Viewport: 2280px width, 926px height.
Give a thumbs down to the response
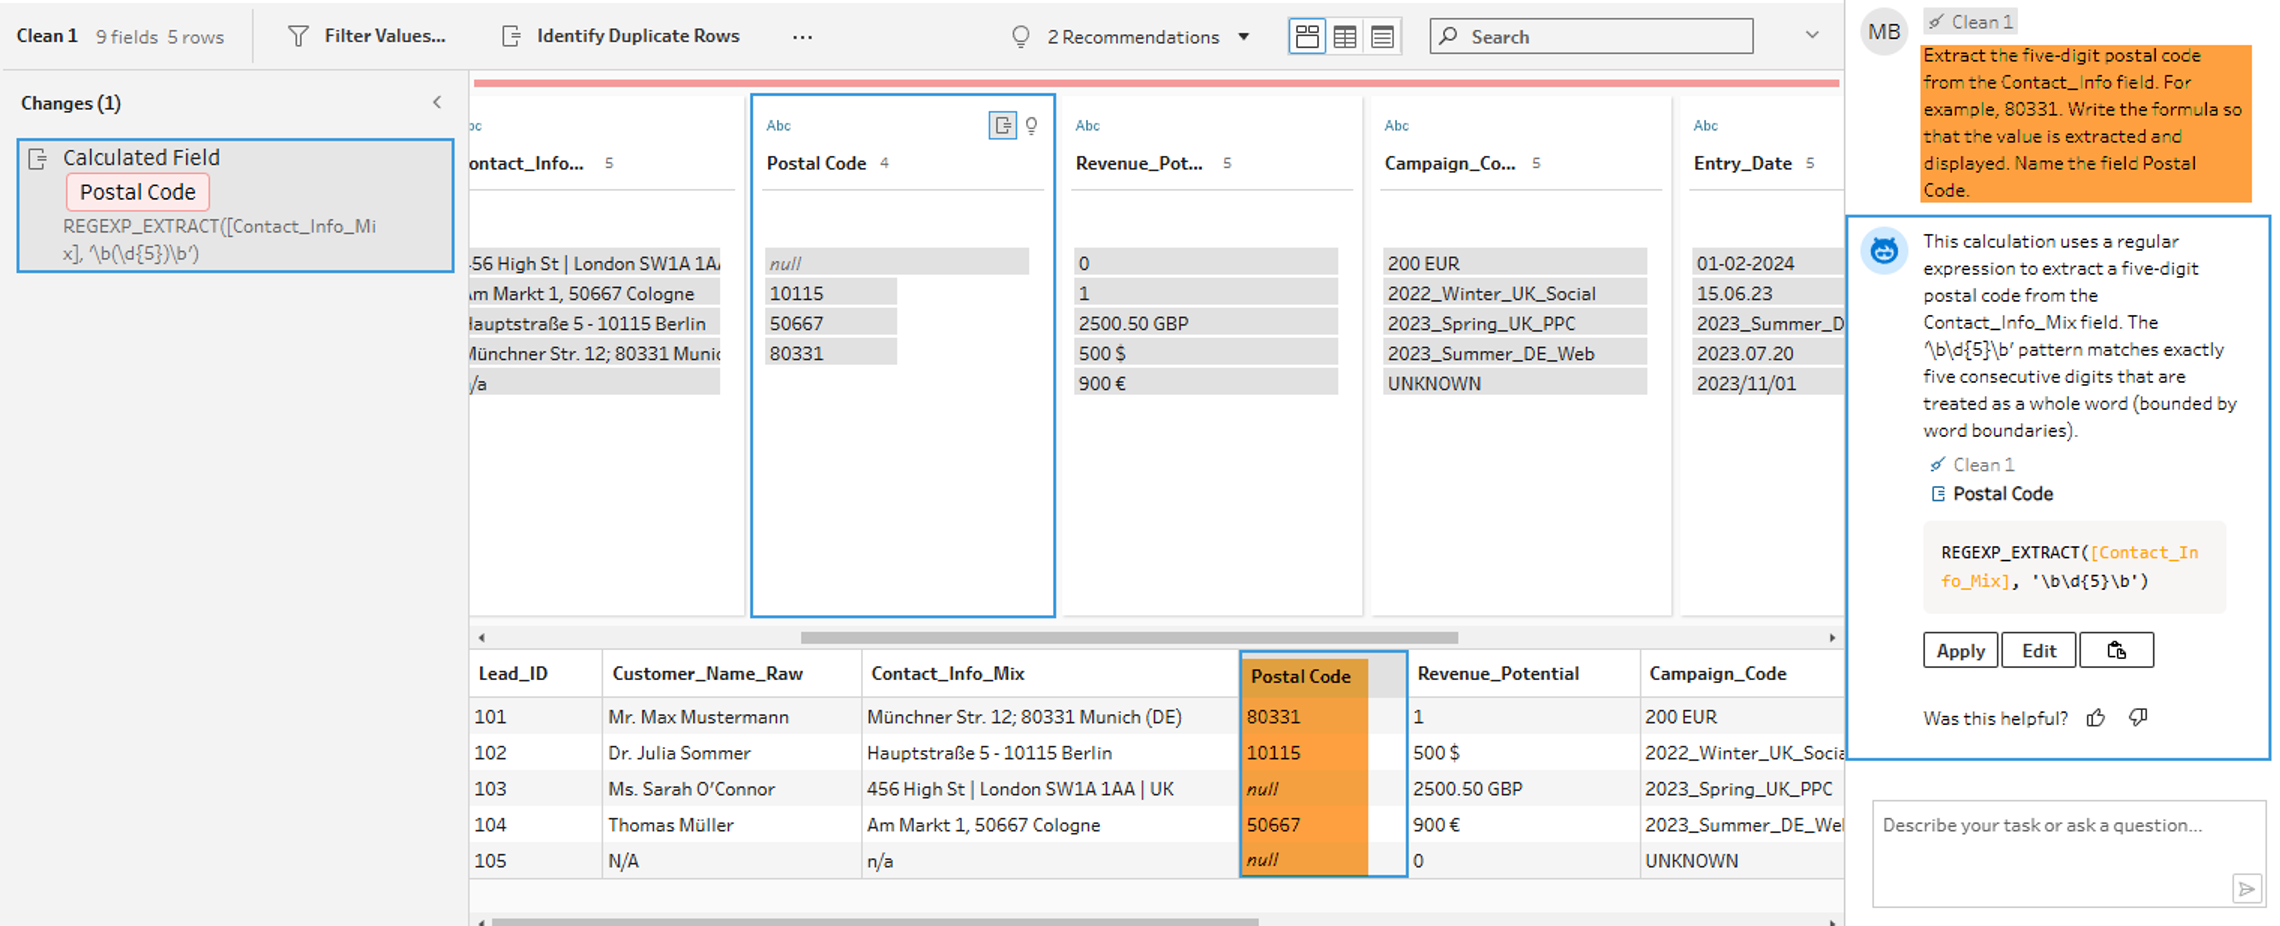2138,718
